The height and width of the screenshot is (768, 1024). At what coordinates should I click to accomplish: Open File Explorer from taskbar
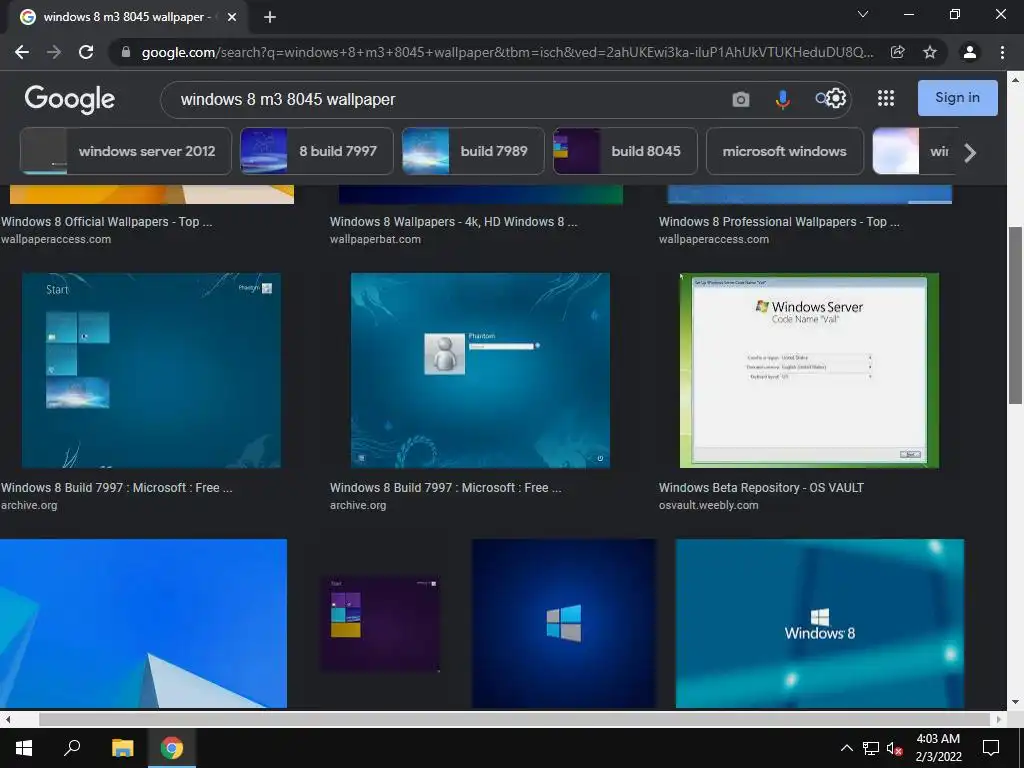pyautogui.click(x=122, y=748)
